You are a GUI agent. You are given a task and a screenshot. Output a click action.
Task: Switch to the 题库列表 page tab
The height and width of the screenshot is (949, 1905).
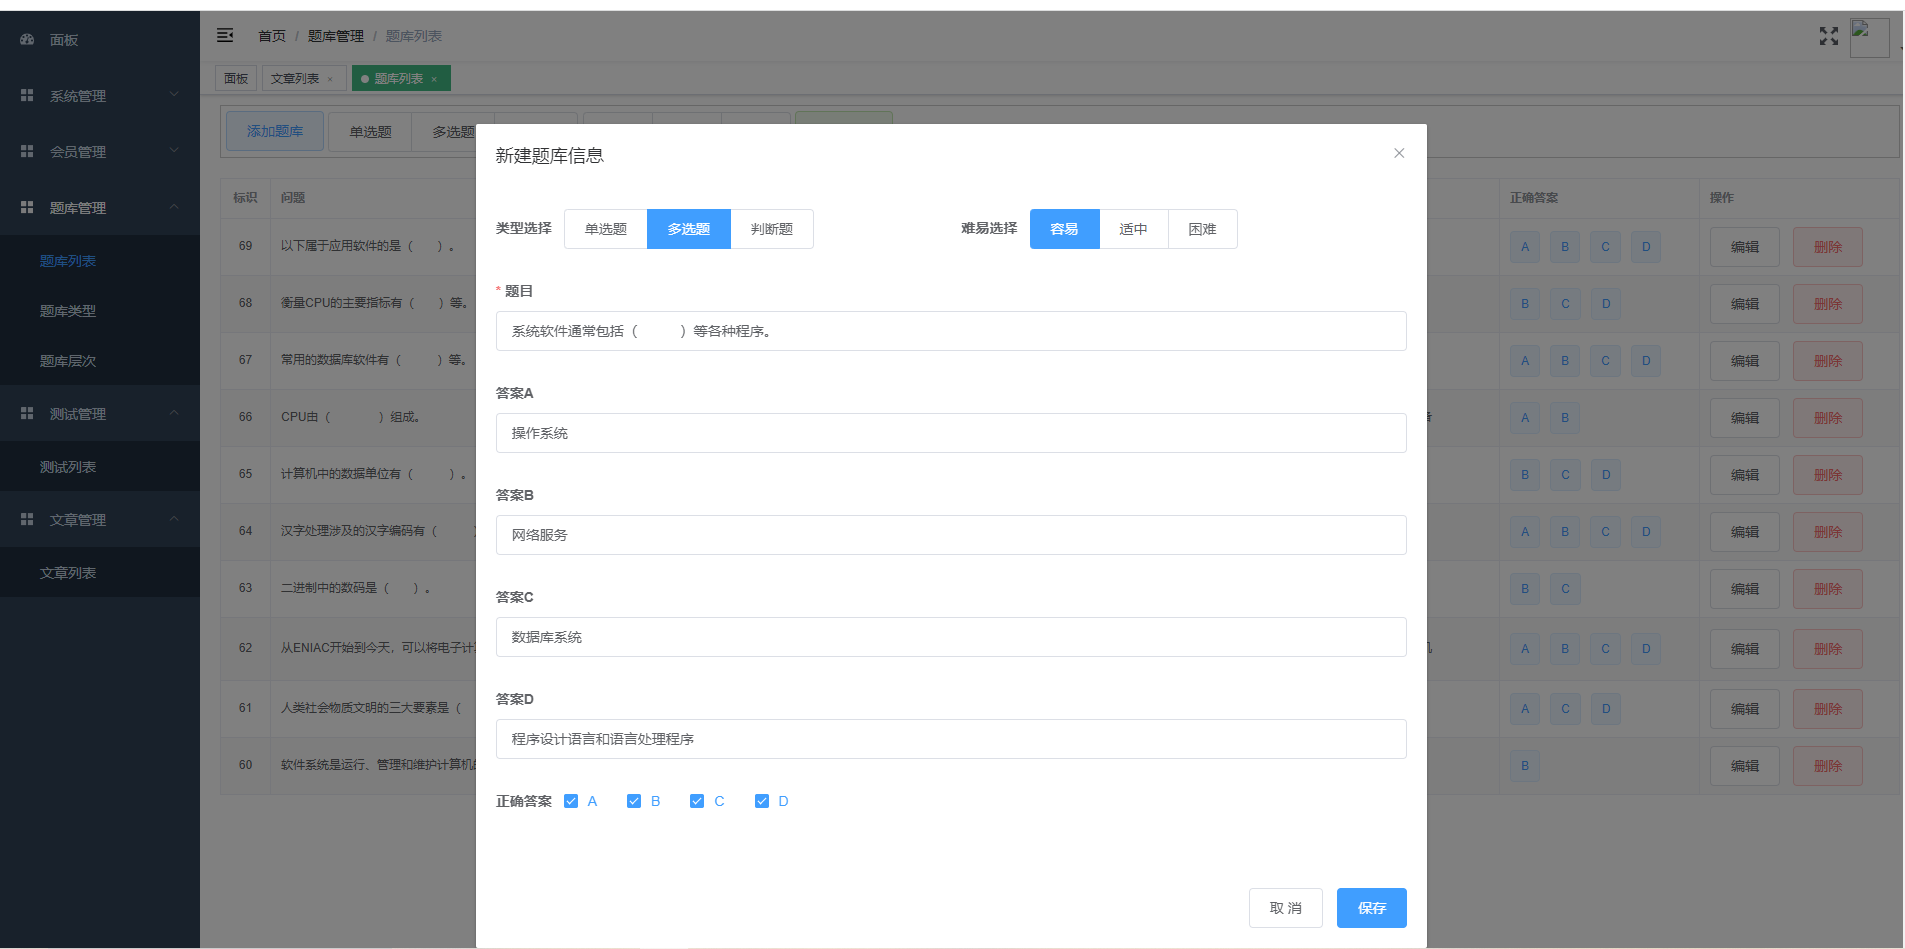tap(401, 78)
